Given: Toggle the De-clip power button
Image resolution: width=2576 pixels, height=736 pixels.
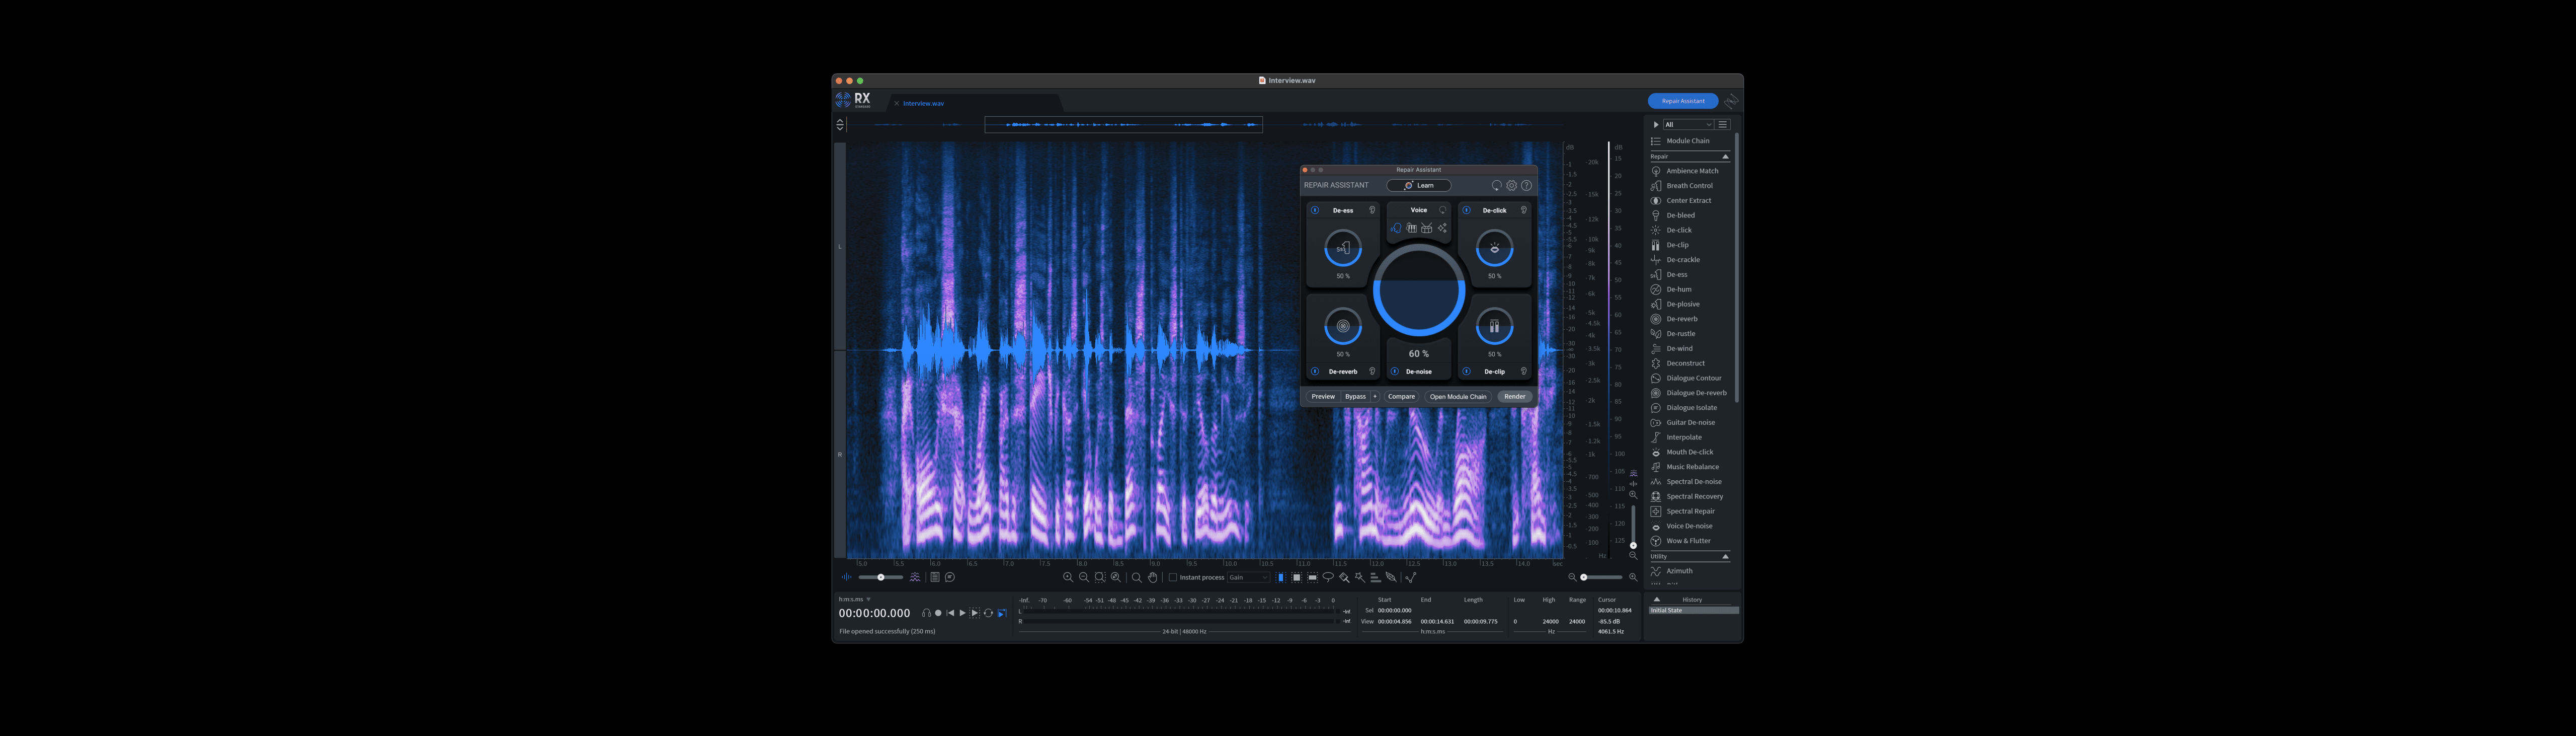Looking at the screenshot, I should [x=1466, y=371].
